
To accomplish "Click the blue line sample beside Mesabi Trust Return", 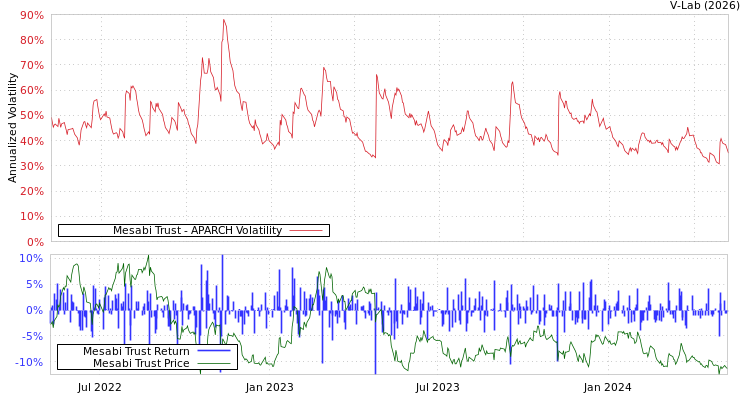I will pyautogui.click(x=213, y=351).
